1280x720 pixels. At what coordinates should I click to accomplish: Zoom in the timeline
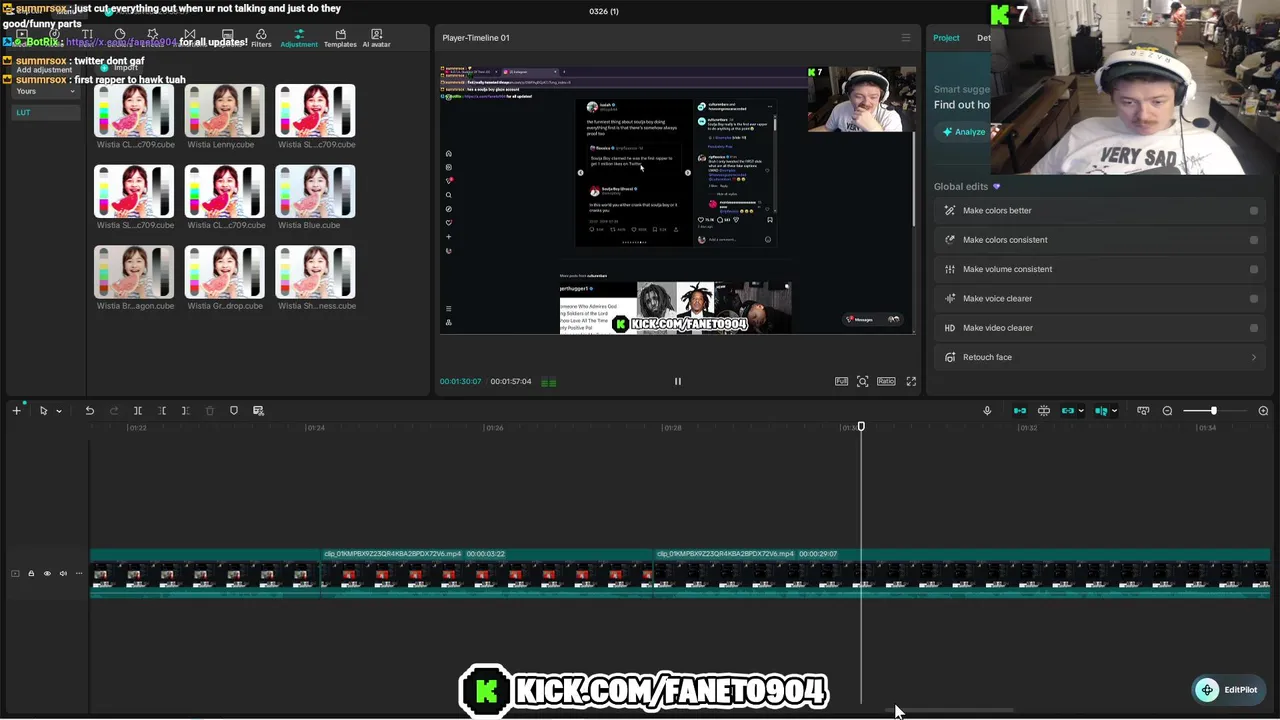point(1263,411)
